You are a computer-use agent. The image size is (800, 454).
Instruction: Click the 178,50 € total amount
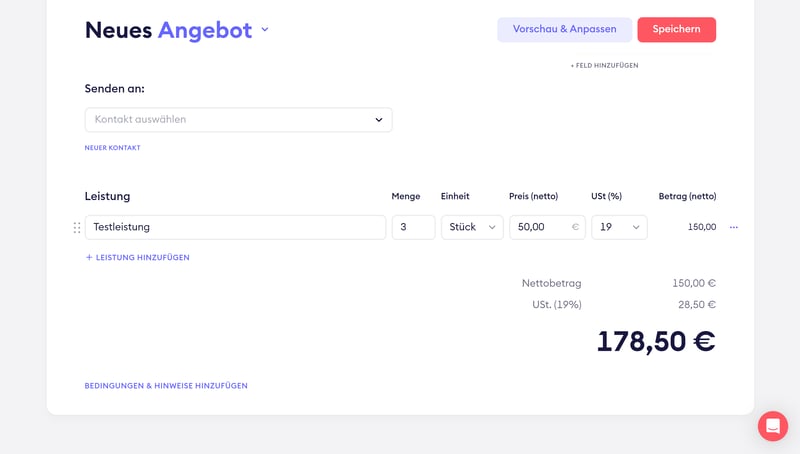point(655,342)
